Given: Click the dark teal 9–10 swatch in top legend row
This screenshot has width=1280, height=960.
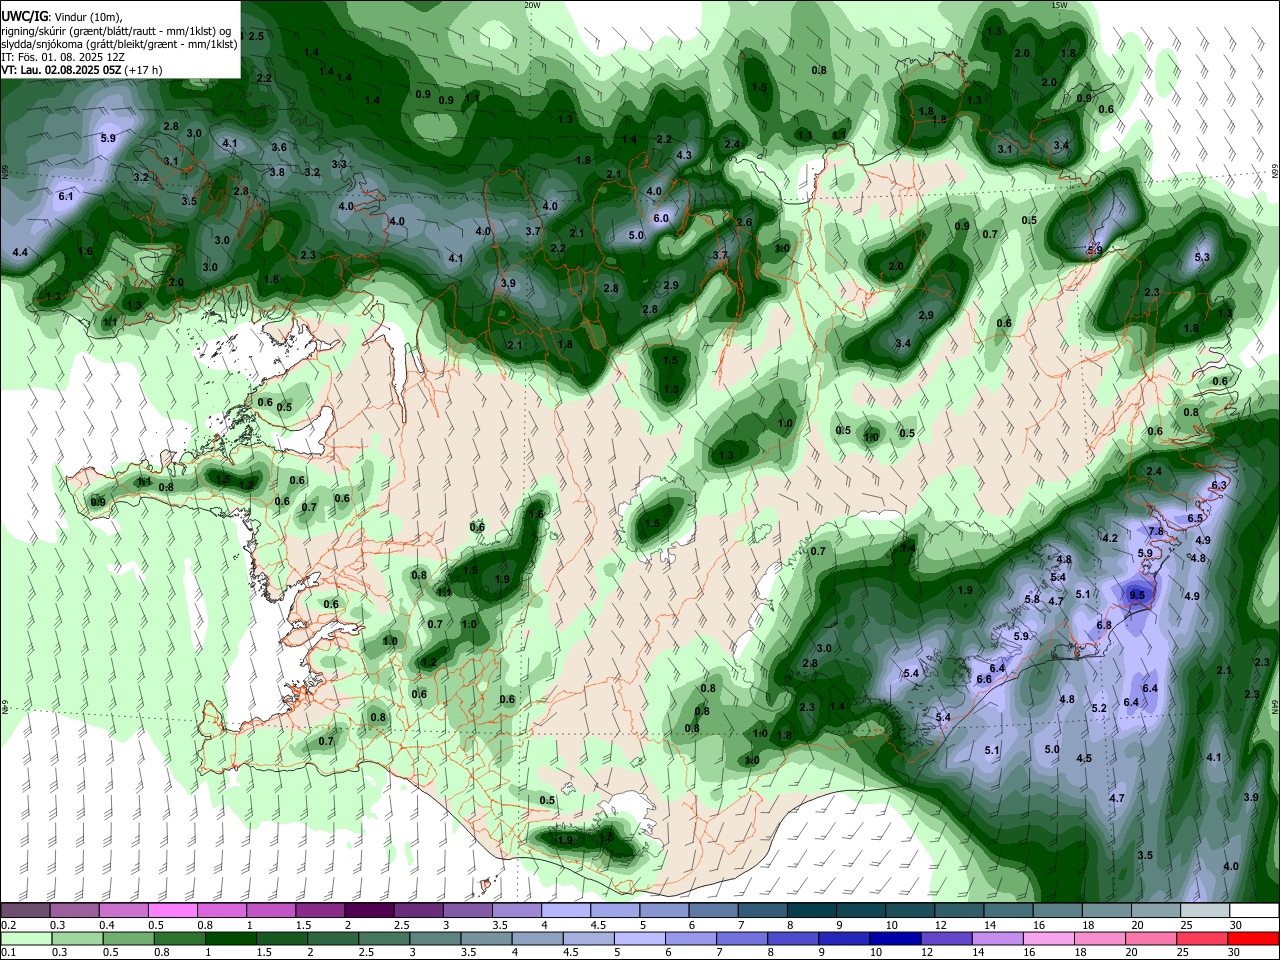Looking at the screenshot, I should pos(861,911).
